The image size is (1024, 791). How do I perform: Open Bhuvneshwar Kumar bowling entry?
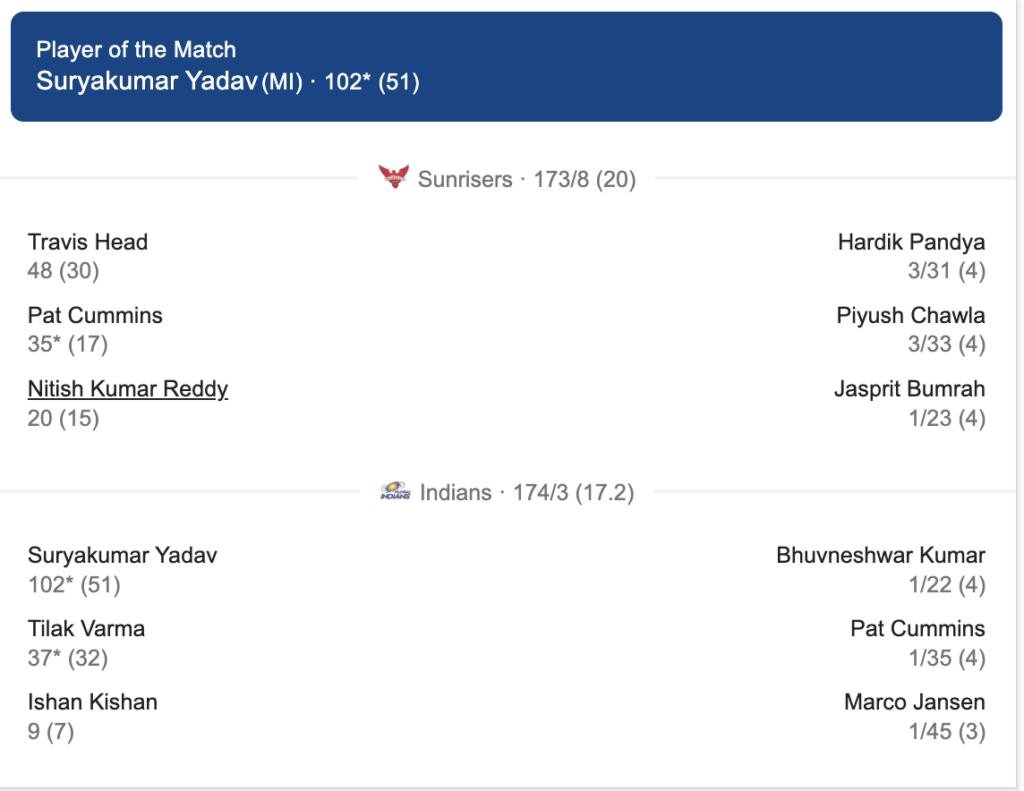pyautogui.click(x=880, y=569)
